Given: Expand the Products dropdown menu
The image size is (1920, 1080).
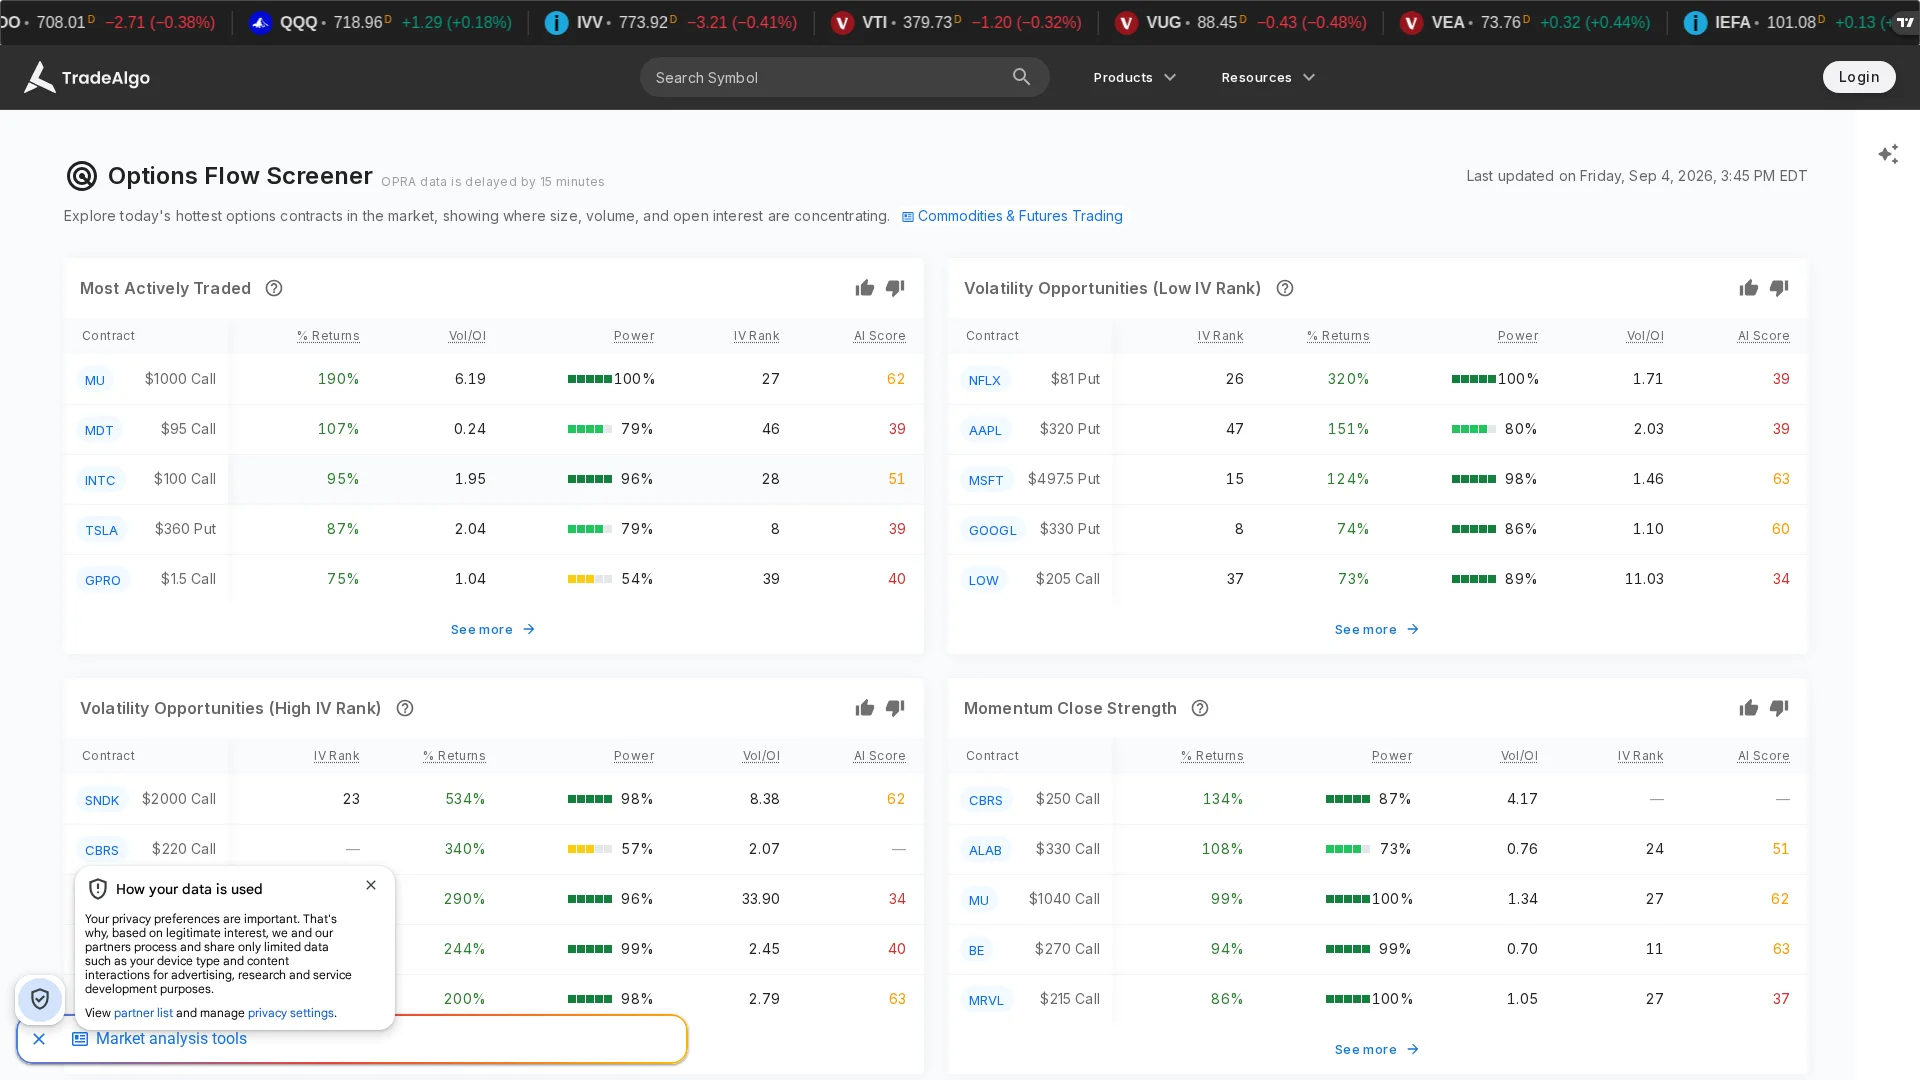Looking at the screenshot, I should click(1135, 77).
